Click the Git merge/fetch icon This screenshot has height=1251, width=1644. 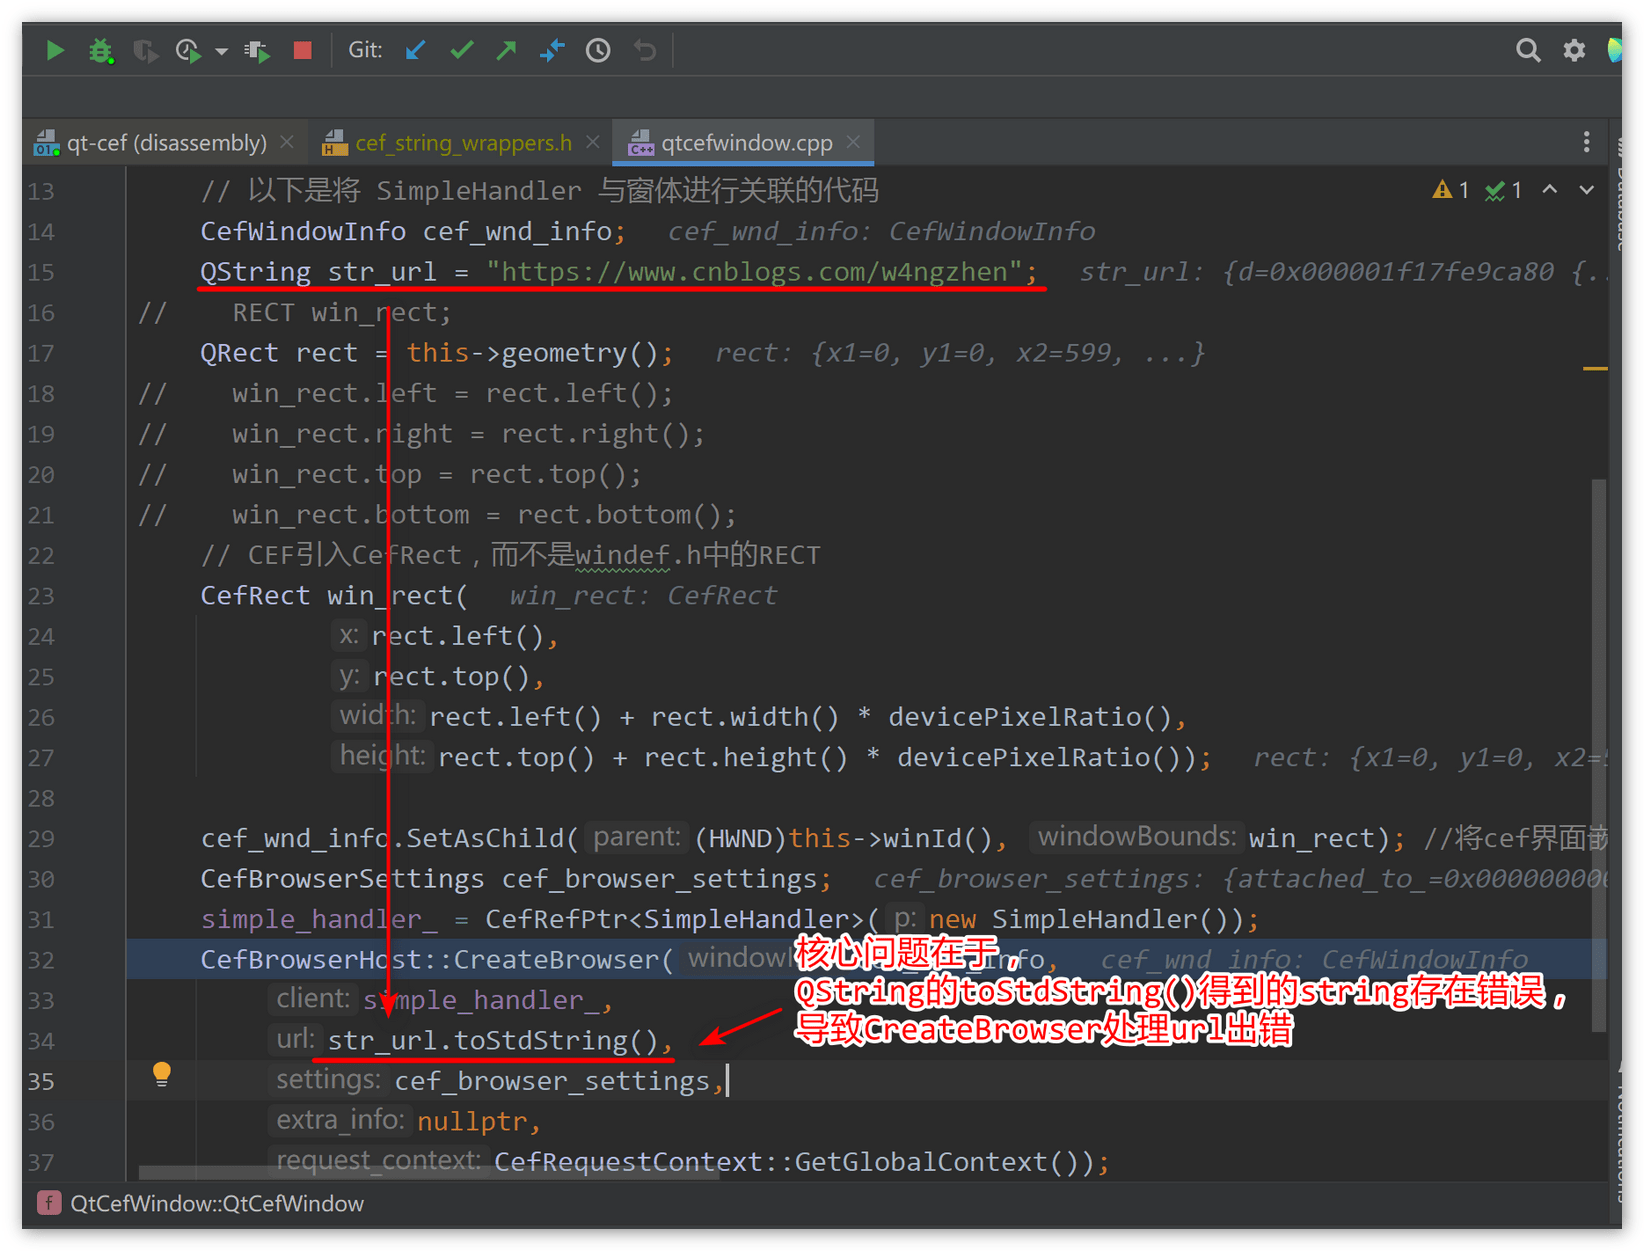tap(552, 50)
